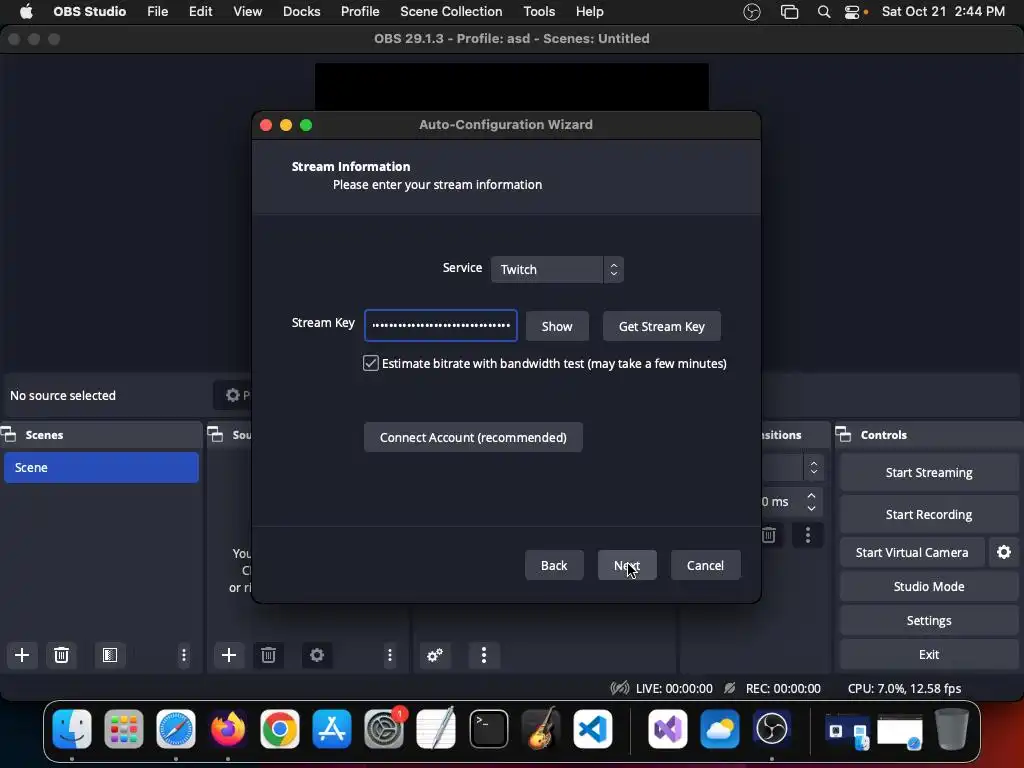Viewport: 1024px width, 768px height.
Task: Open the File menu
Action: (157, 12)
